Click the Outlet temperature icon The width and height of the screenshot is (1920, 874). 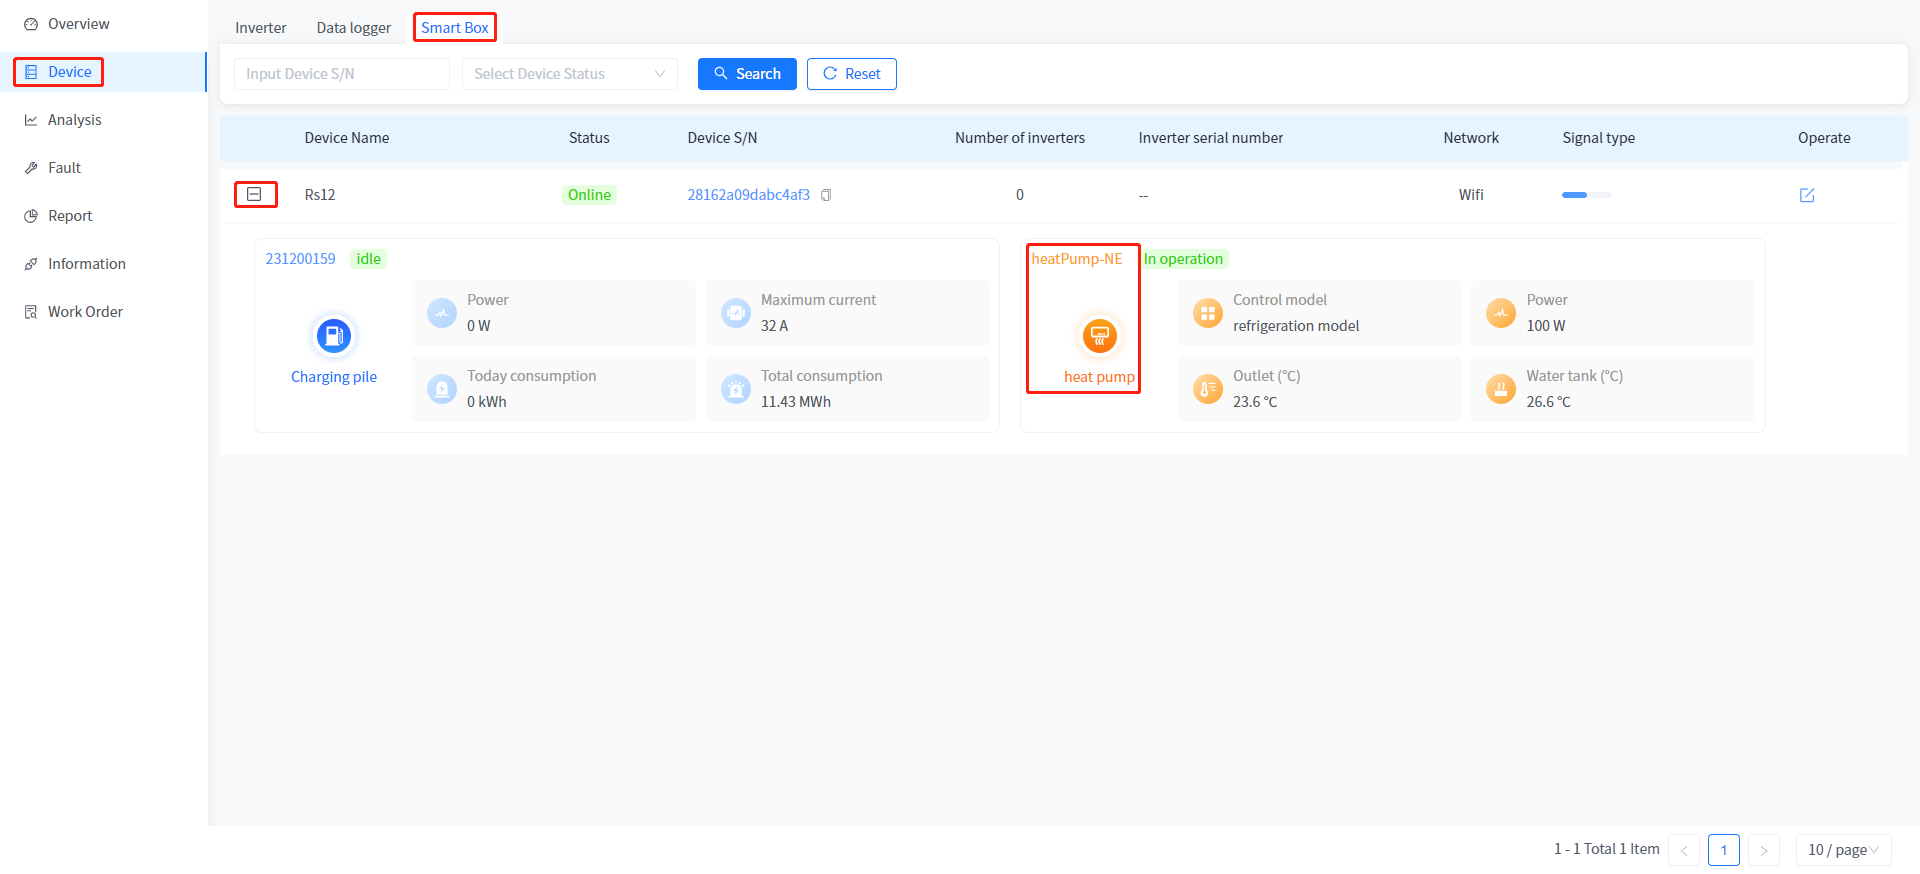click(1207, 389)
